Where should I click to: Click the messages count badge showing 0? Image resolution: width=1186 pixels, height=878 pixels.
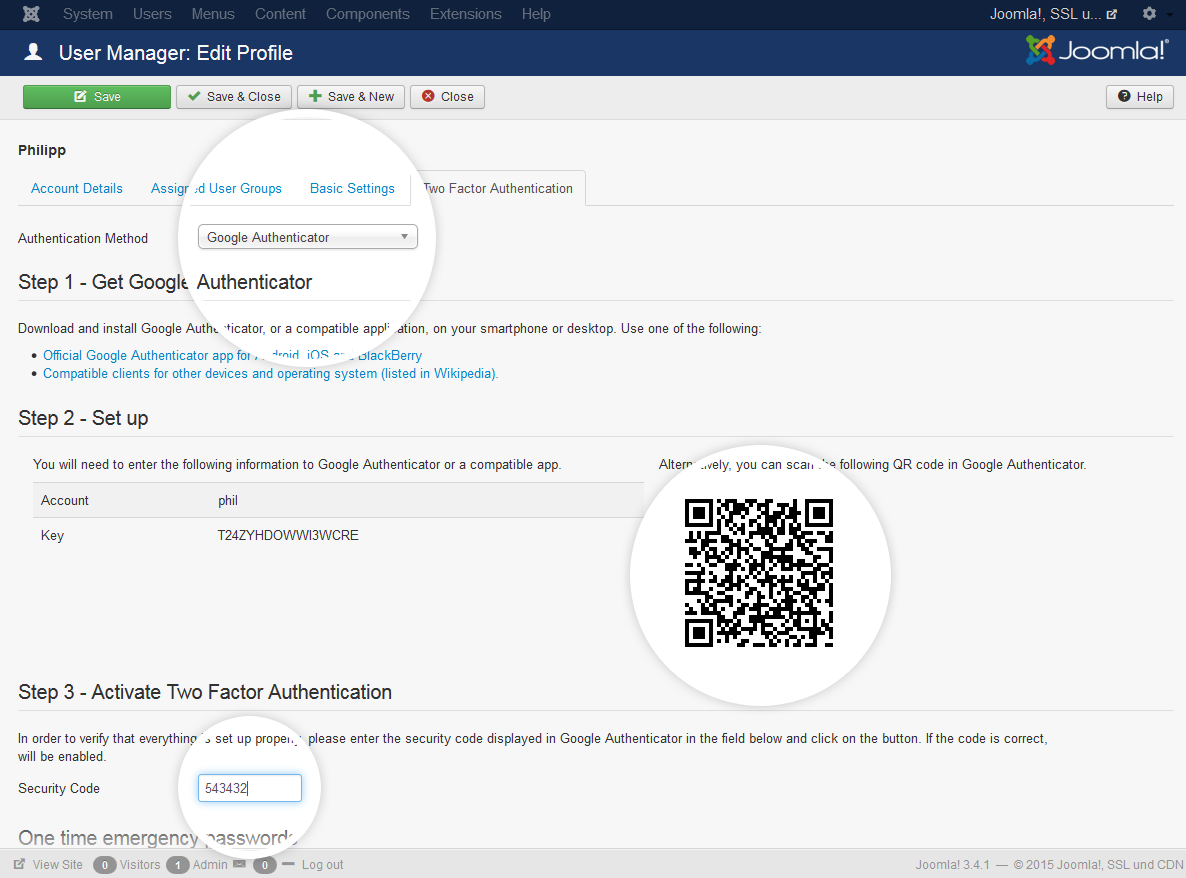265,864
